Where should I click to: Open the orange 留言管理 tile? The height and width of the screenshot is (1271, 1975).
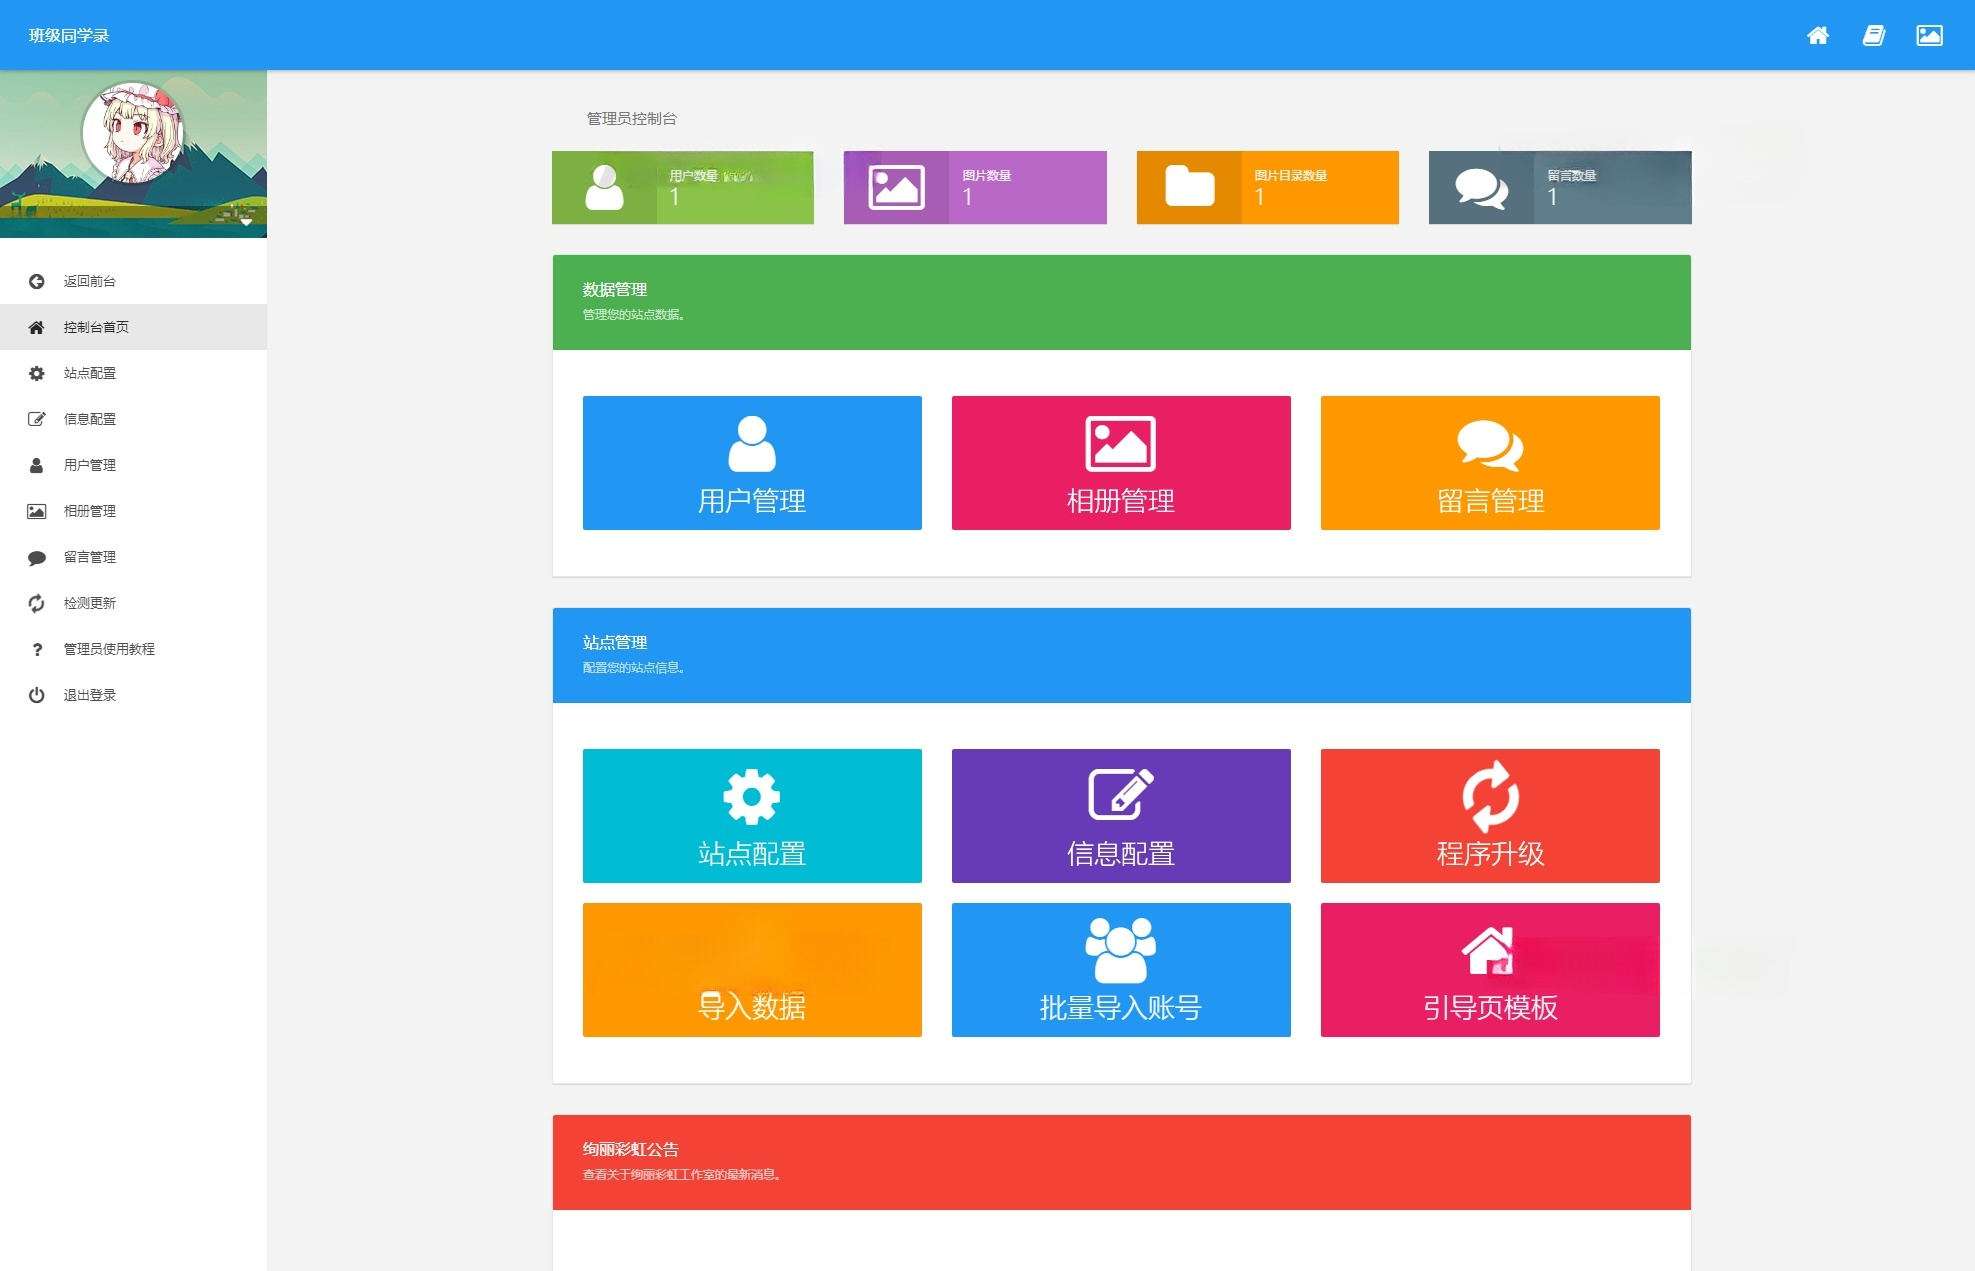[1490, 463]
